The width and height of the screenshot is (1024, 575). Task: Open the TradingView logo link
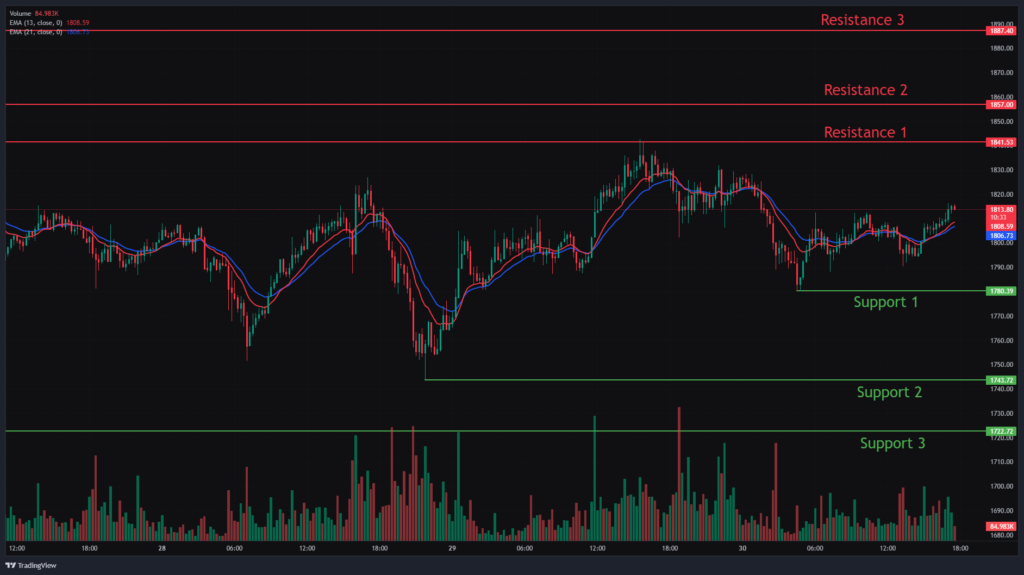click(x=31, y=565)
